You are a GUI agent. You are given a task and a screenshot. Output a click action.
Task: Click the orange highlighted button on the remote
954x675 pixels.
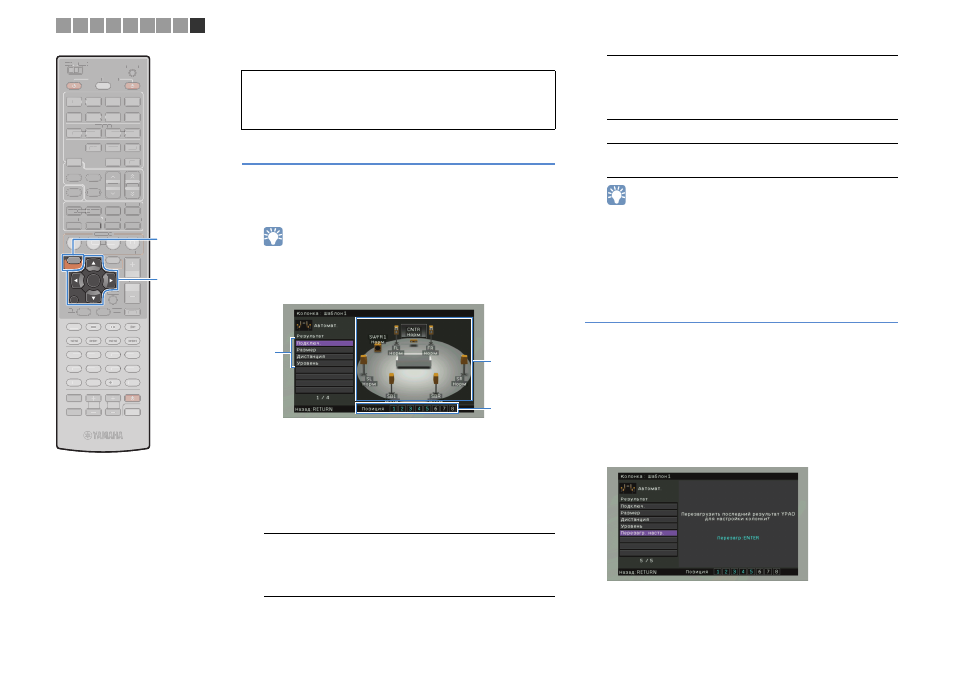[73, 262]
